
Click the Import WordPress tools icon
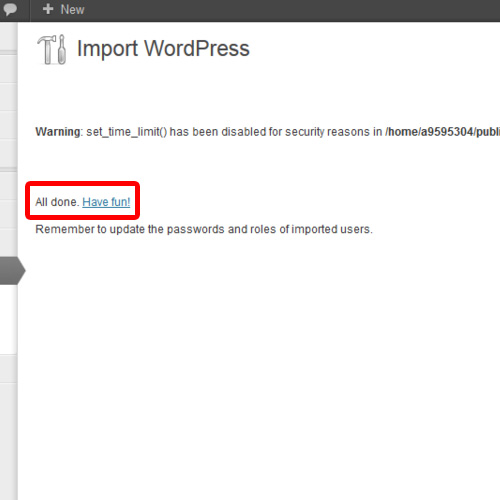click(x=52, y=49)
